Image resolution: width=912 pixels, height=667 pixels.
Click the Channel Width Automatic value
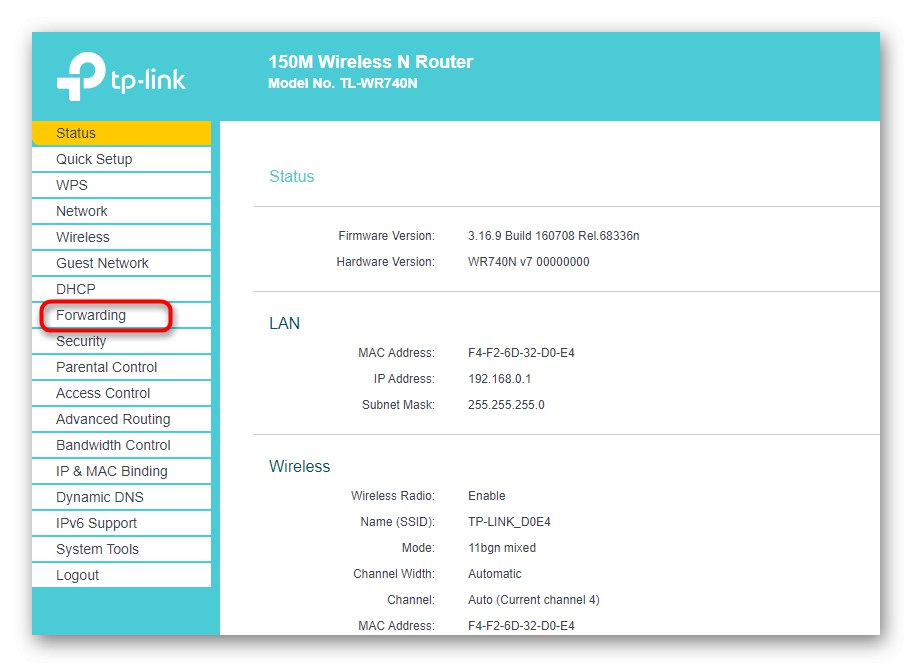(494, 574)
